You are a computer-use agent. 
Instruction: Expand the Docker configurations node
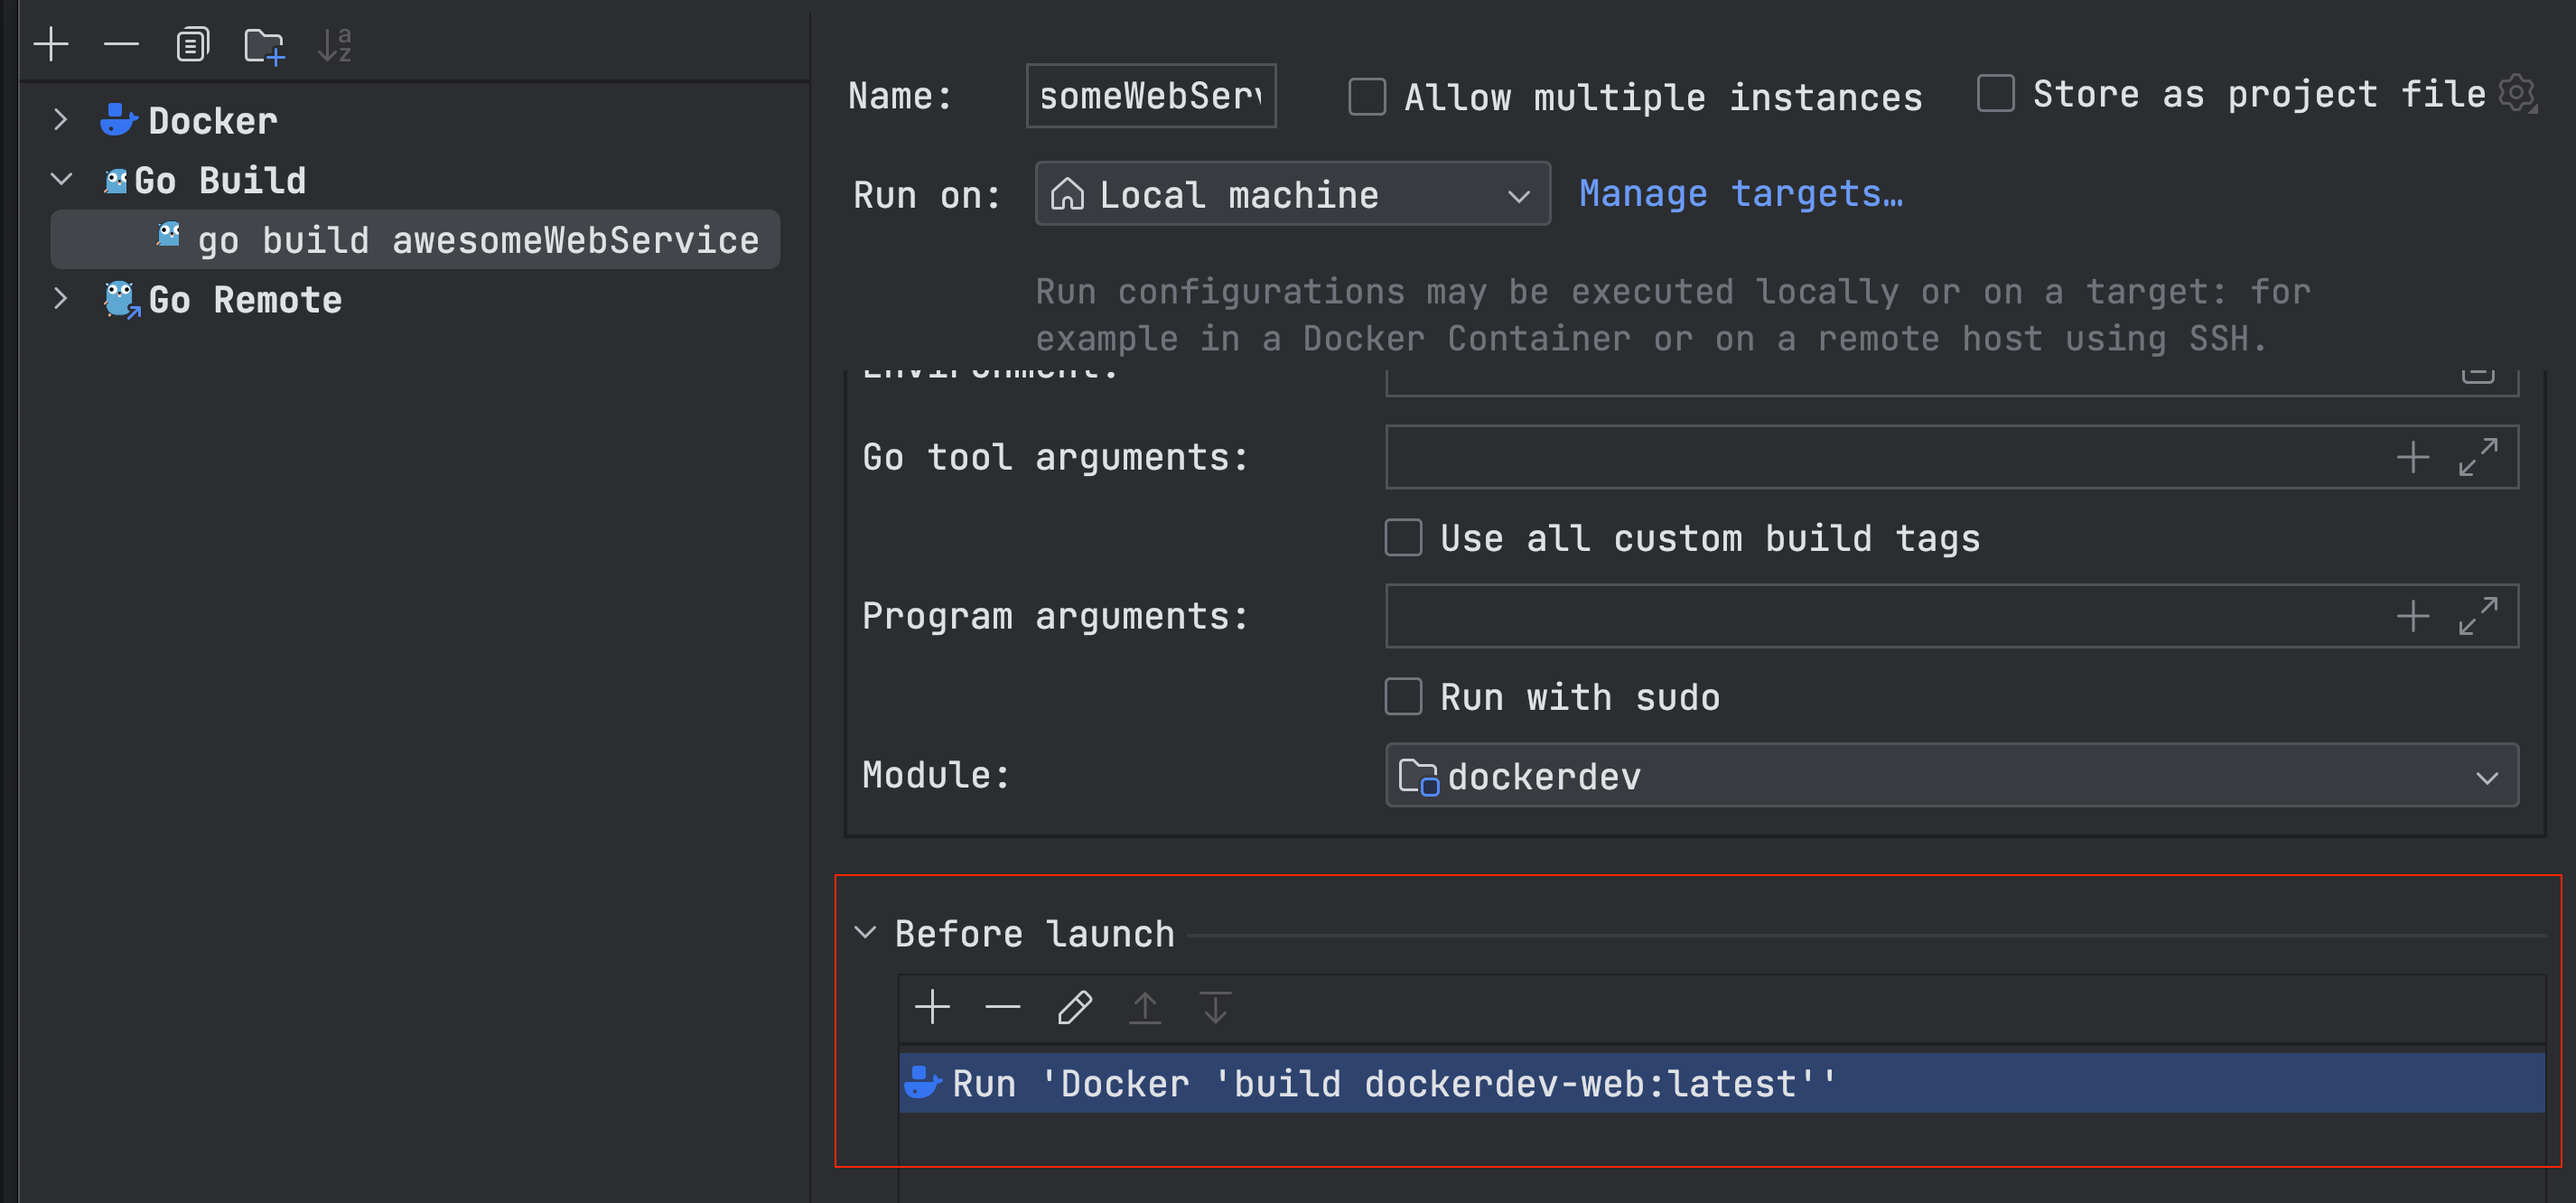60,120
